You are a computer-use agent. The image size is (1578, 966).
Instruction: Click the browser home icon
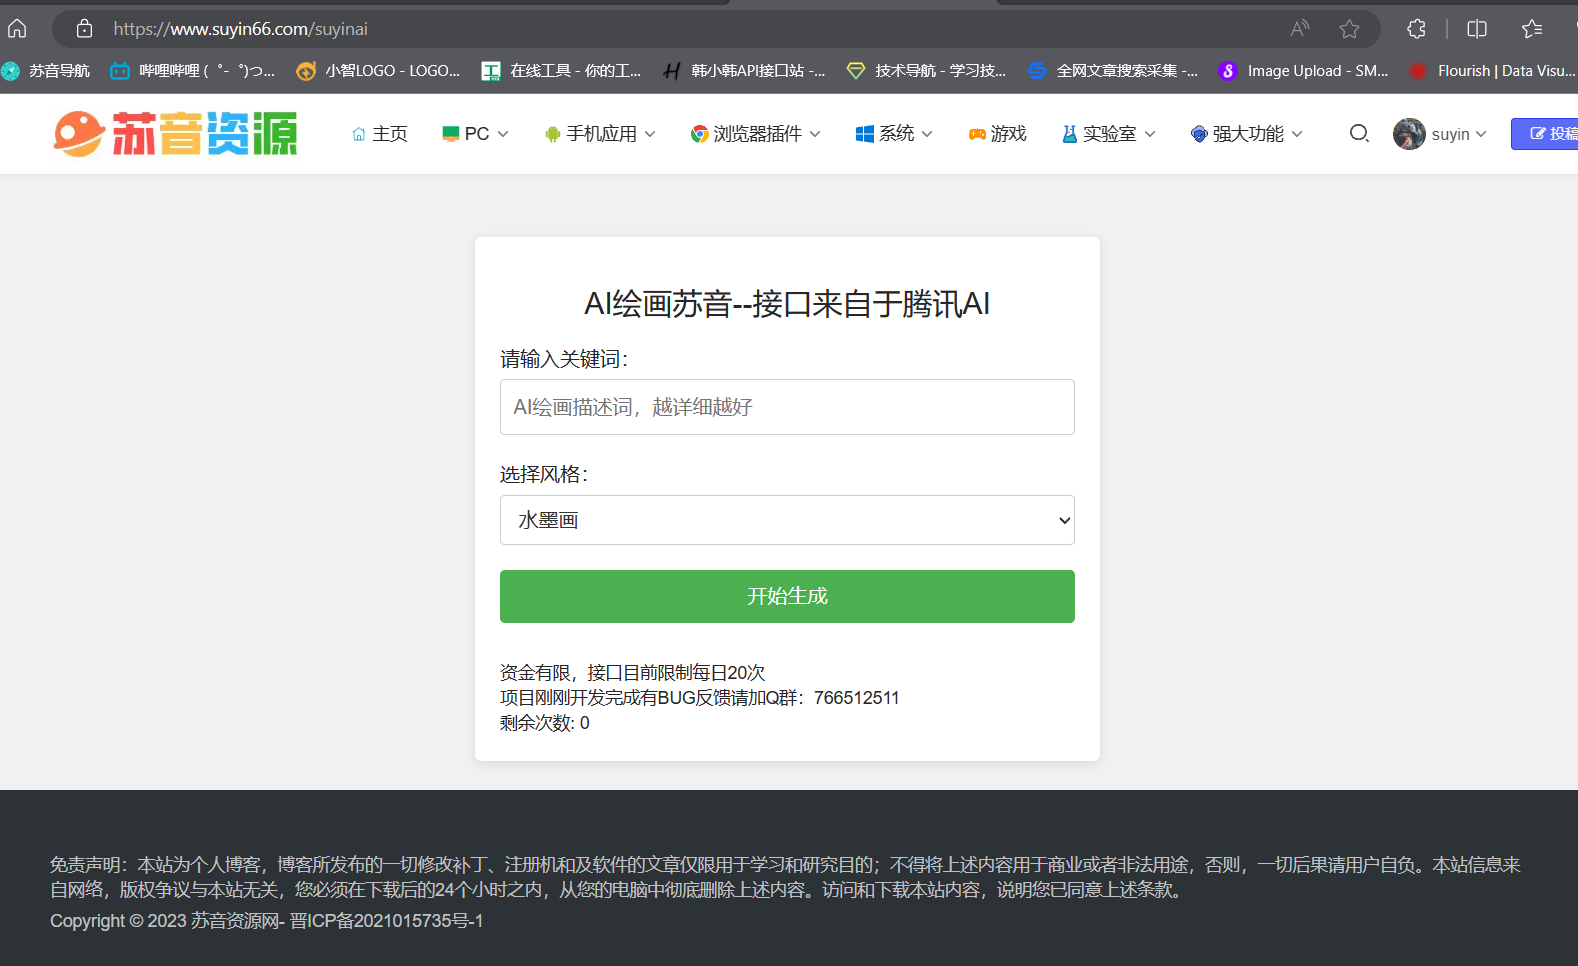pos(17,29)
